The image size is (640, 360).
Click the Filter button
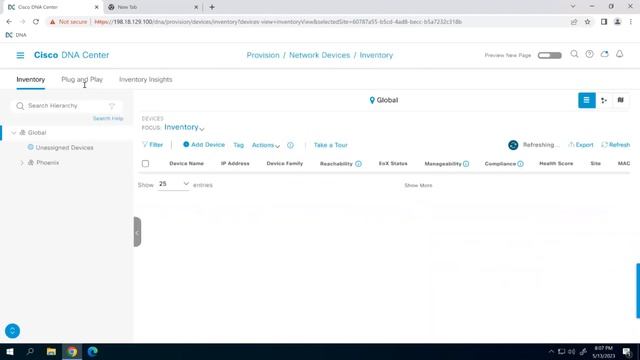pyautogui.click(x=153, y=145)
